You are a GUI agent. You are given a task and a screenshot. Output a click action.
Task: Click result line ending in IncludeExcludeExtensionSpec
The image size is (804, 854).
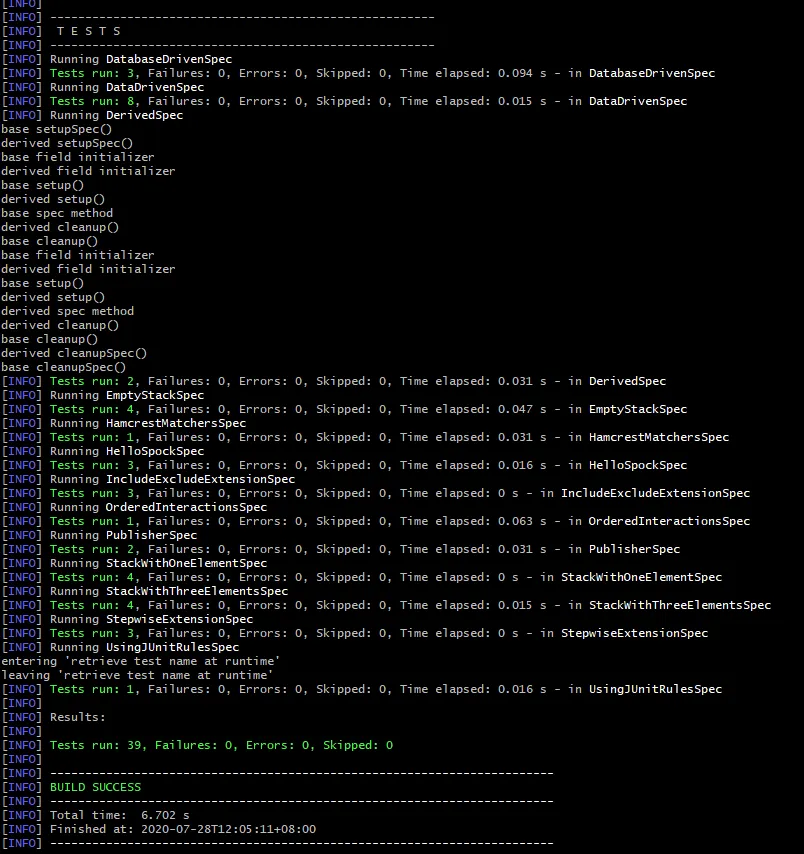coord(376,493)
